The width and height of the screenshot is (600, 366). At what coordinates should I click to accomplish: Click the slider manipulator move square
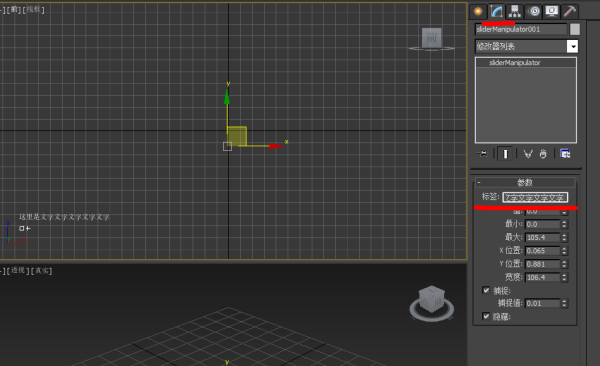tap(22, 229)
